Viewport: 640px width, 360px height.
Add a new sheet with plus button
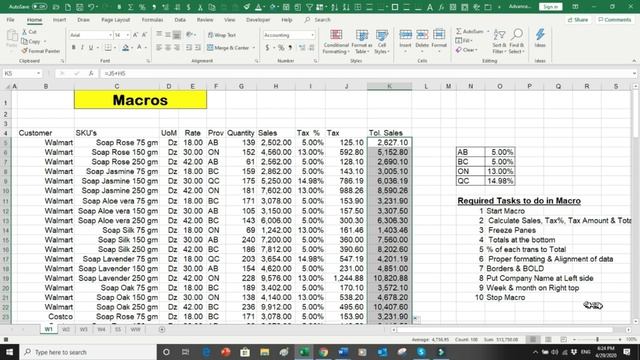[162, 329]
